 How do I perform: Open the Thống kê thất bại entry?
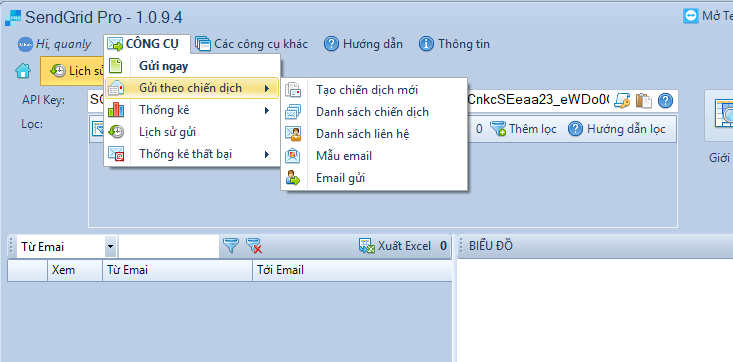(x=192, y=154)
